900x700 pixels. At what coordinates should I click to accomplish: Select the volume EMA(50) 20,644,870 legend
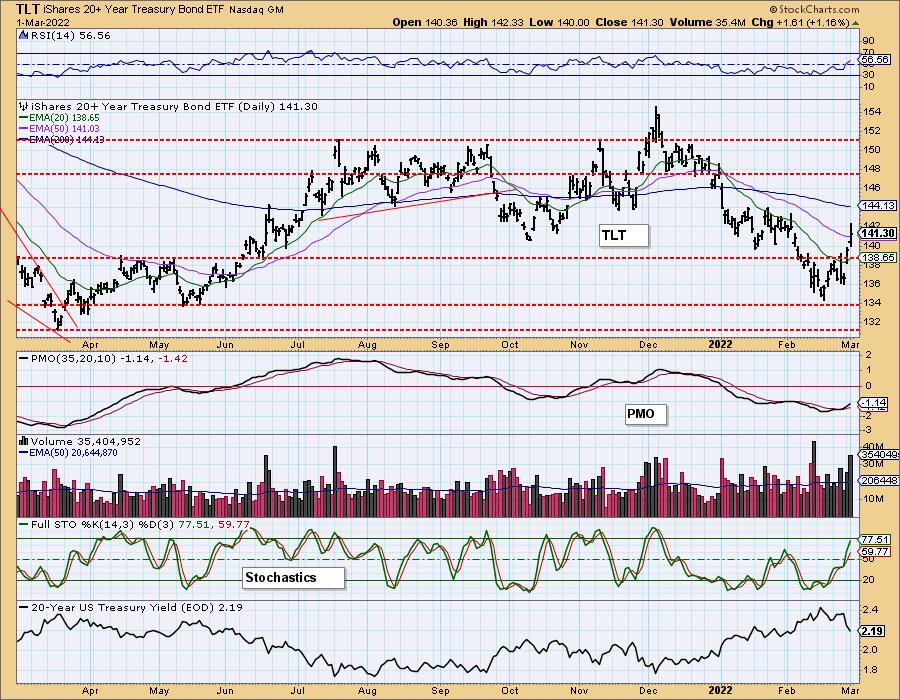(x=68, y=453)
